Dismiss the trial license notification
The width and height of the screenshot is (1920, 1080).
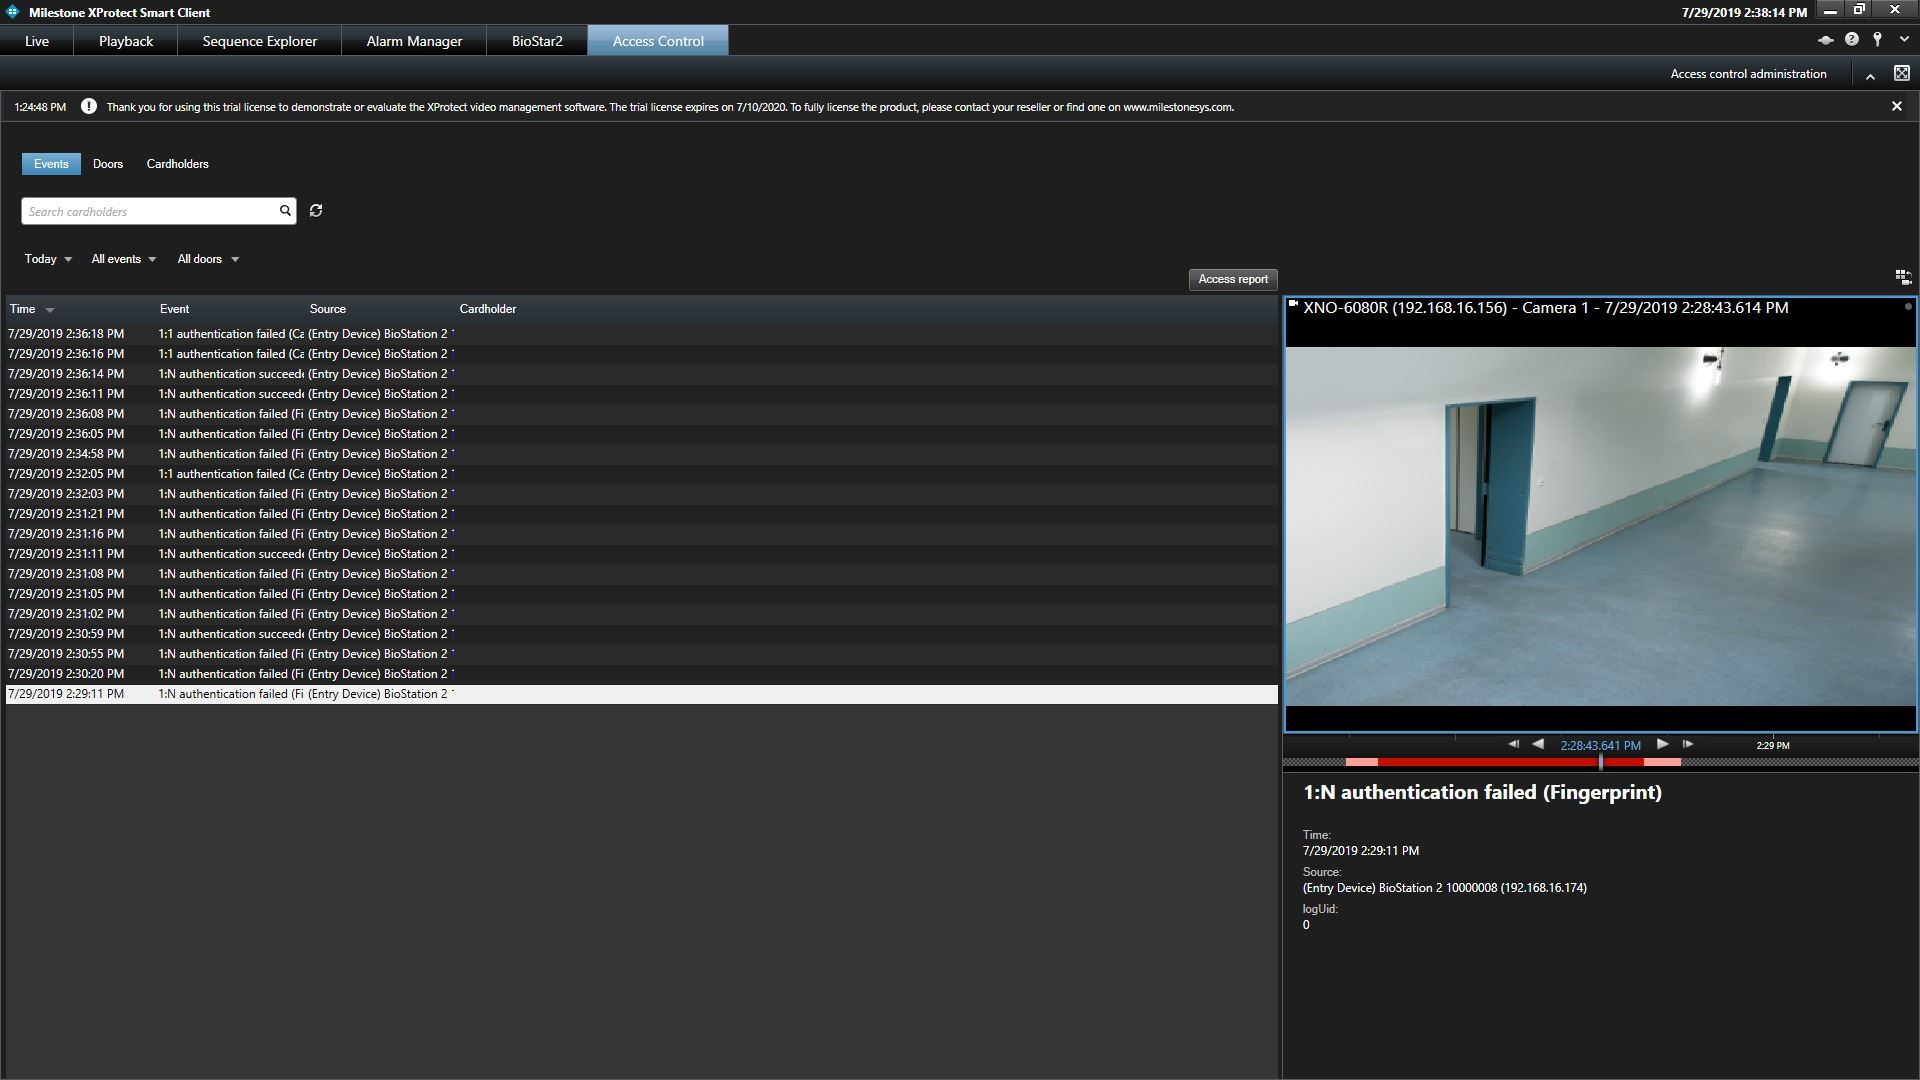[x=1897, y=106]
